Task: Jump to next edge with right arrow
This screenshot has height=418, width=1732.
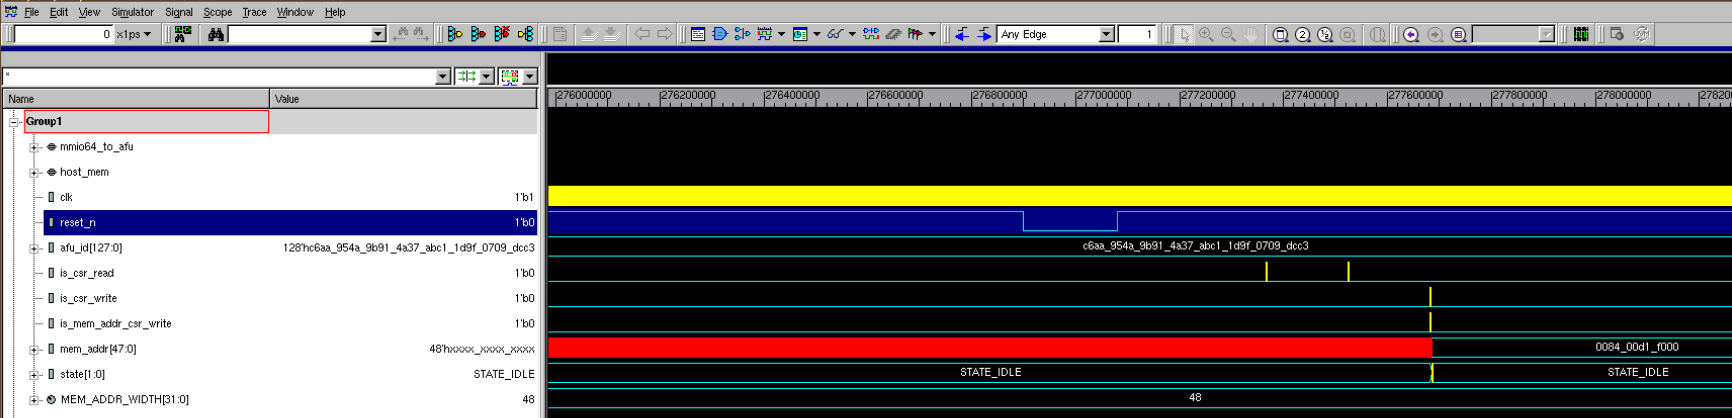Action: pyautogui.click(x=984, y=34)
